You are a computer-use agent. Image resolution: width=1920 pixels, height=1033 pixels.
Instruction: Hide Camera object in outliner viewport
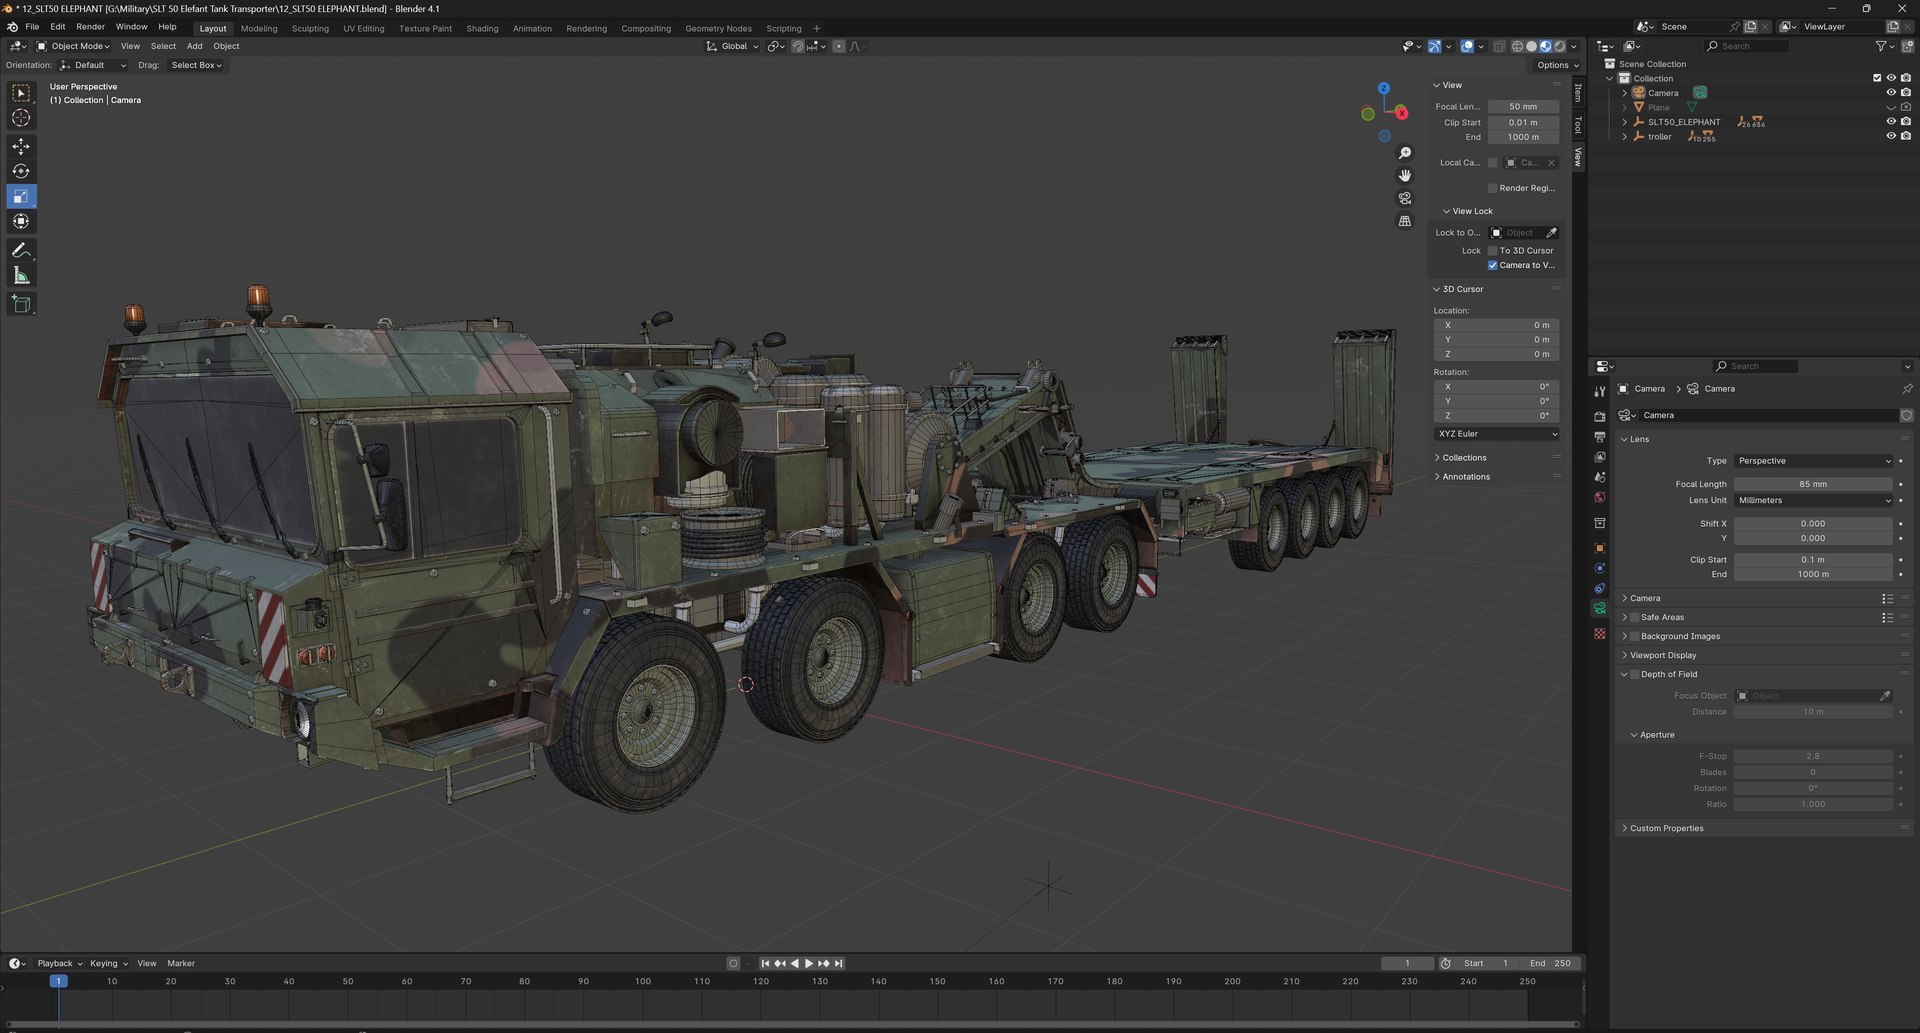(1891, 93)
